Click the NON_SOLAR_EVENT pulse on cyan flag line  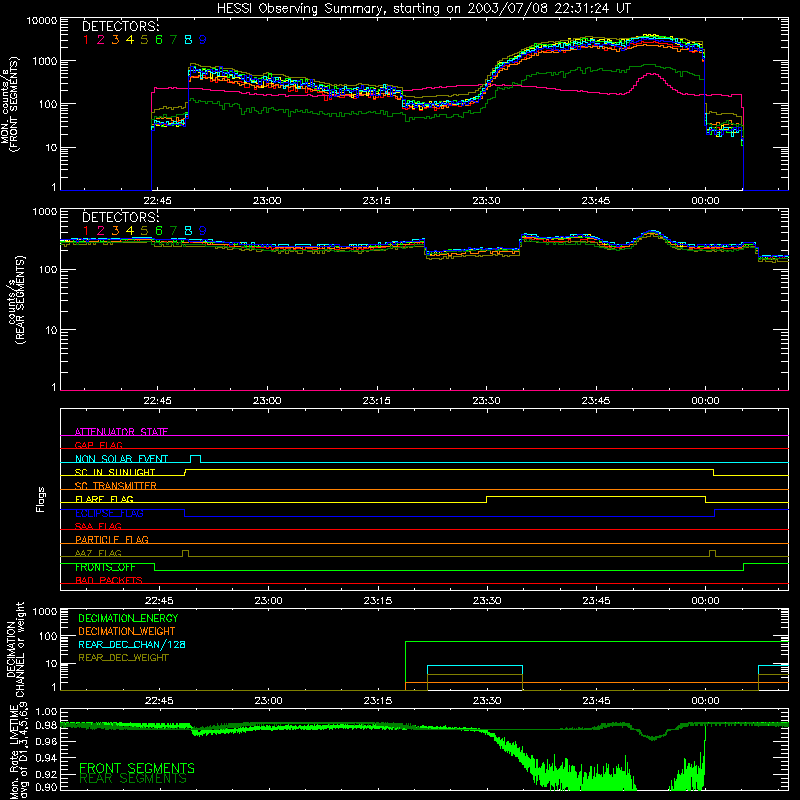(x=195, y=458)
